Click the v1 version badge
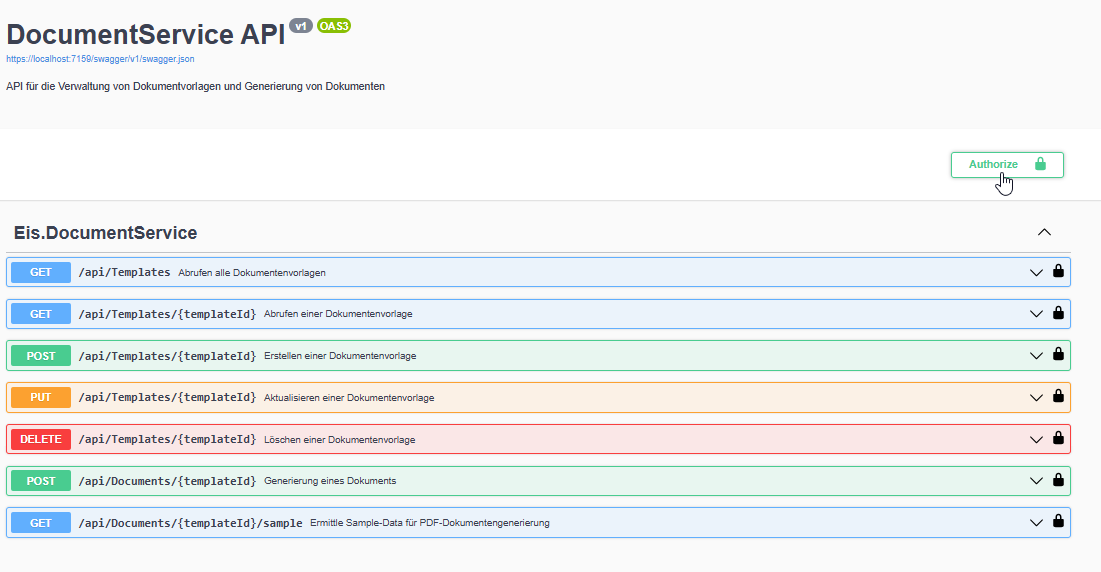This screenshot has height=572, width=1101. tap(301, 26)
